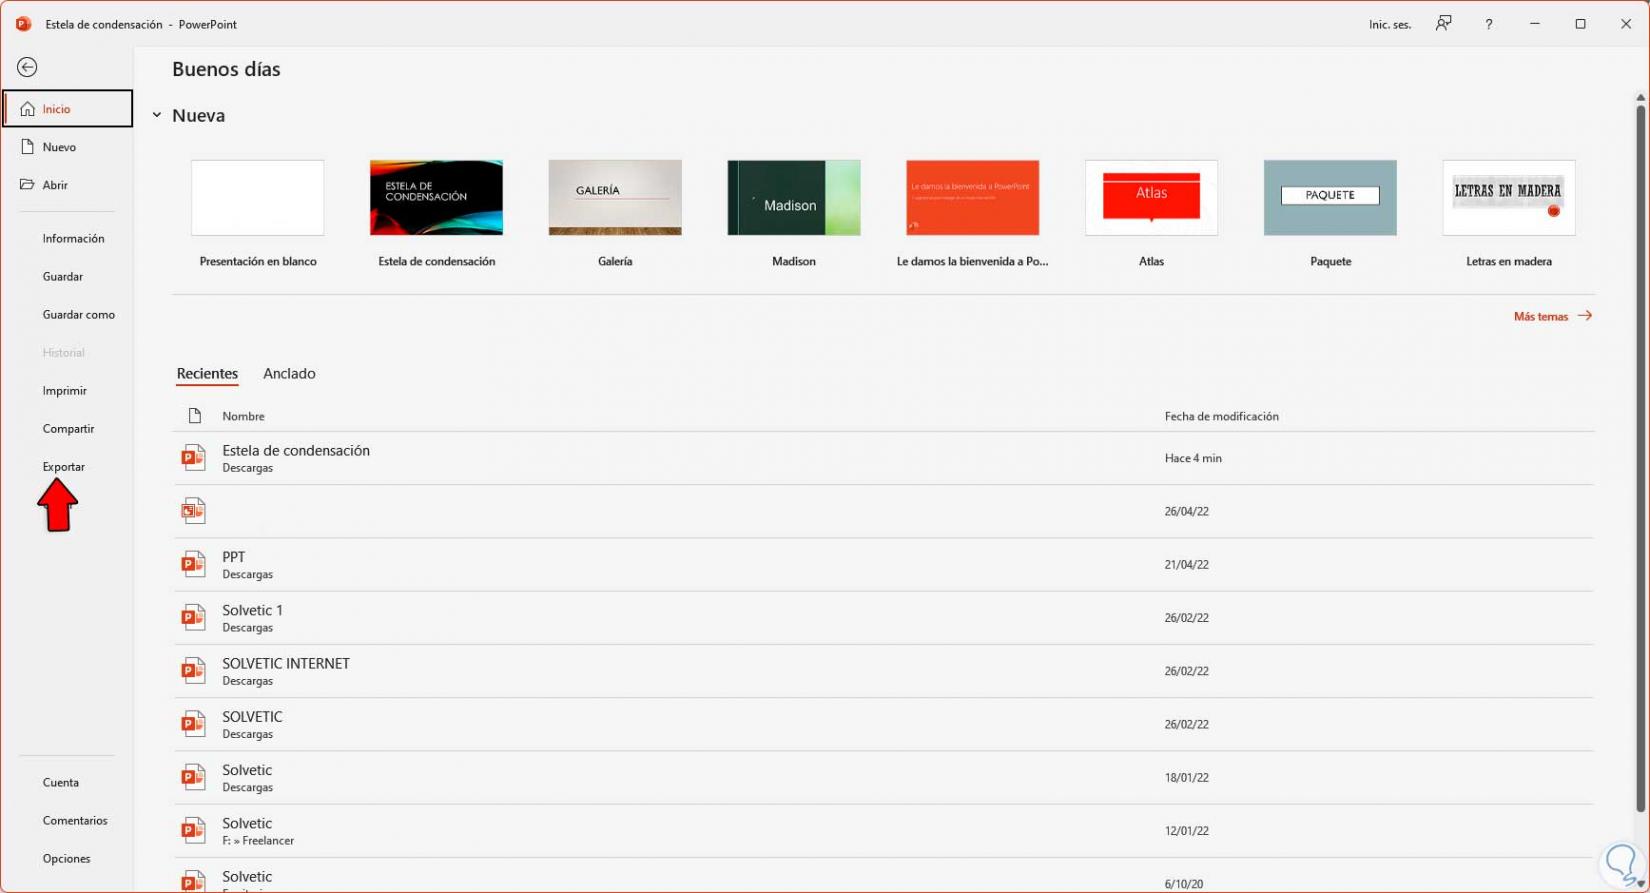
Task: Open the help question mark icon
Action: point(1489,24)
